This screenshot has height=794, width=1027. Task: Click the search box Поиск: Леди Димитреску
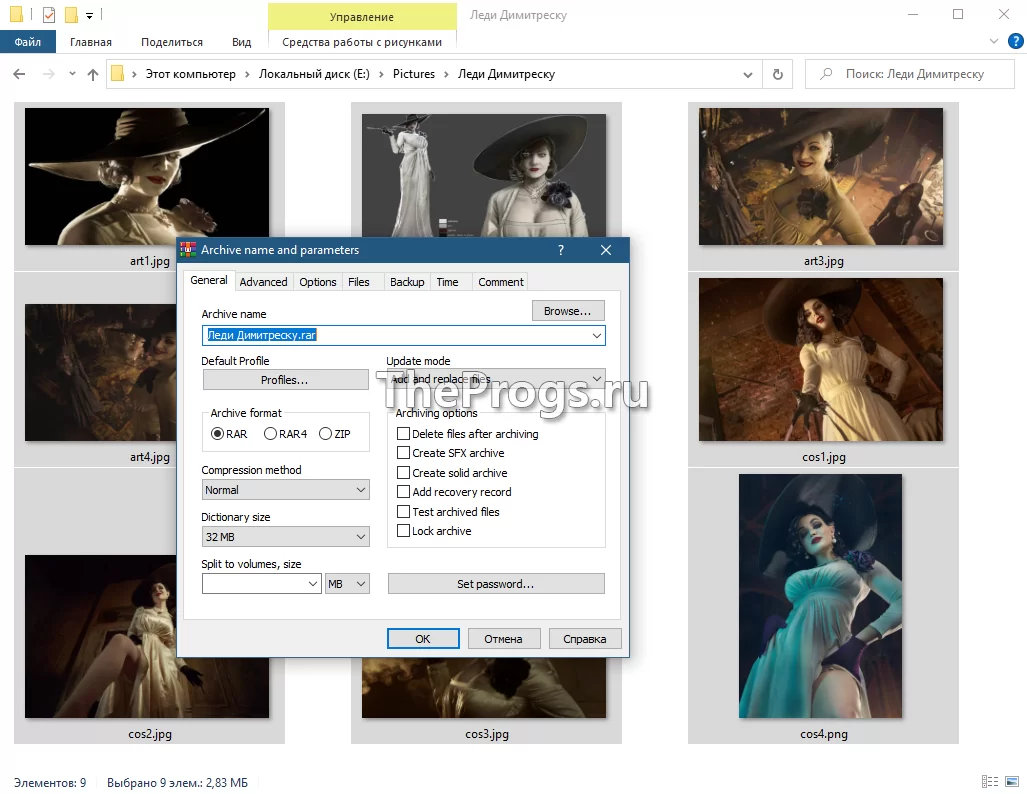point(910,74)
